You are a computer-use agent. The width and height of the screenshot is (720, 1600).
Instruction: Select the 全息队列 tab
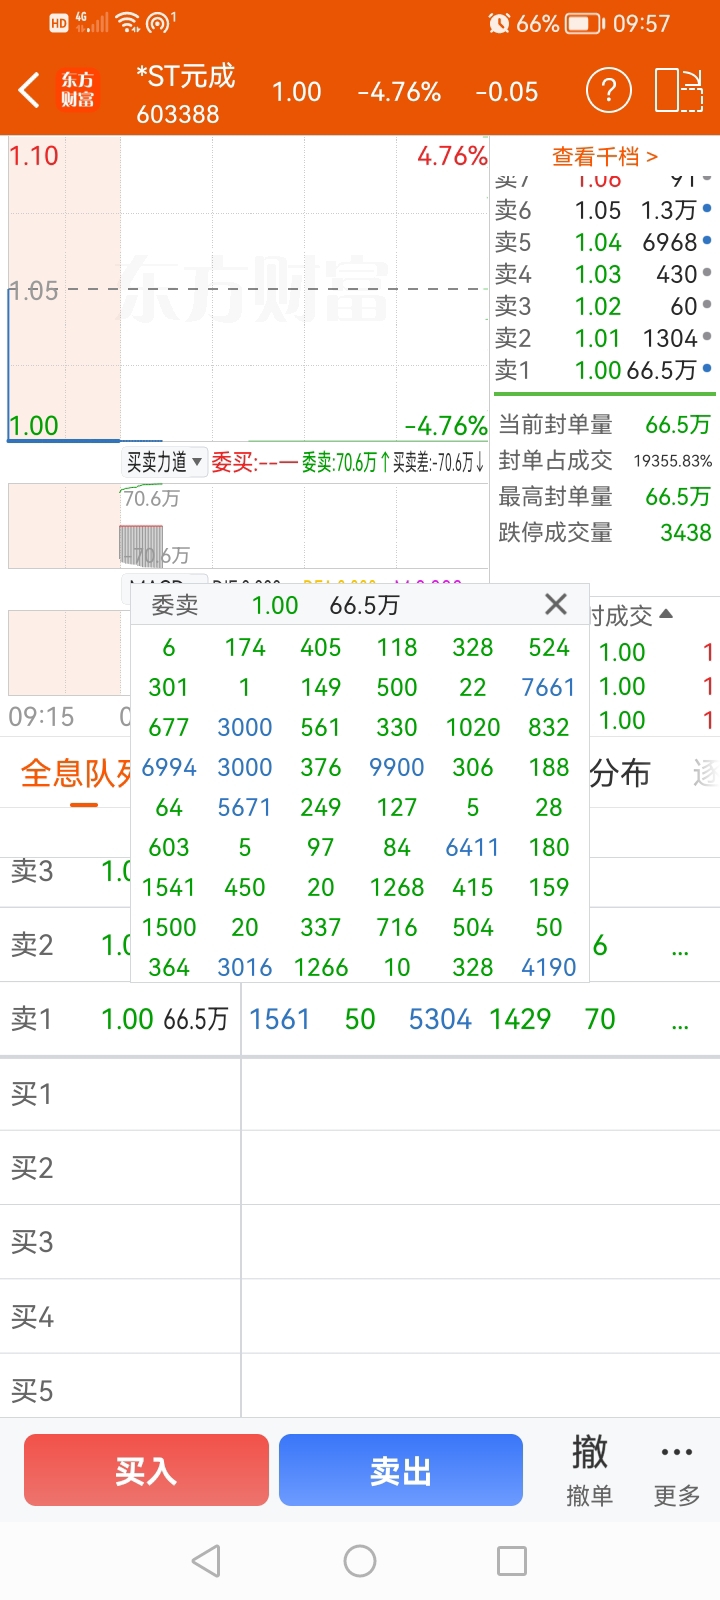coord(76,773)
